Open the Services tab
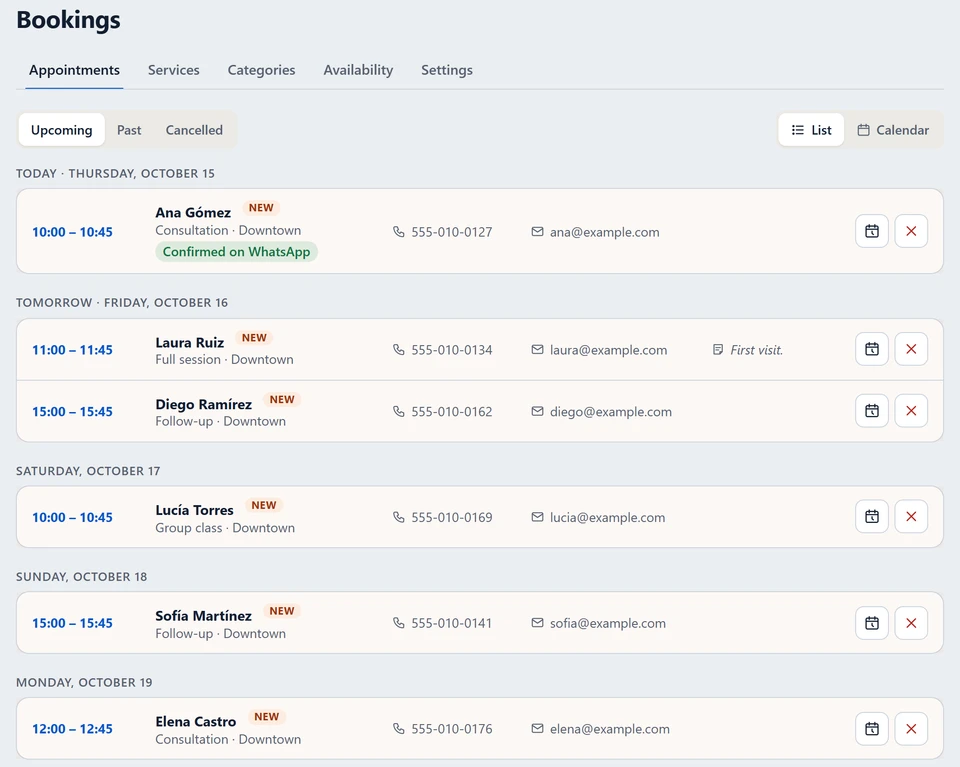The width and height of the screenshot is (960, 767). [x=174, y=70]
